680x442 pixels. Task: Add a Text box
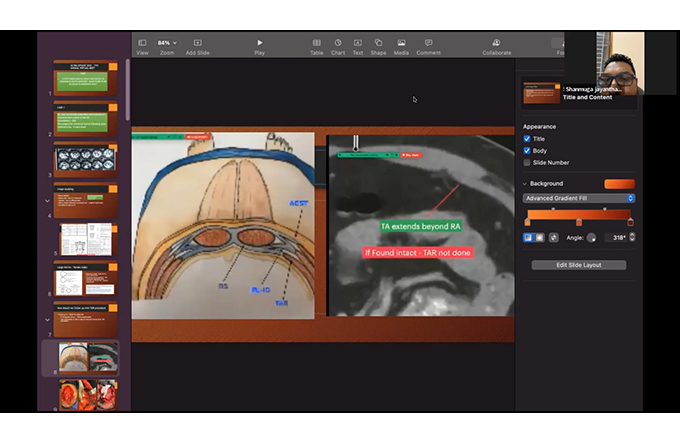point(358,47)
